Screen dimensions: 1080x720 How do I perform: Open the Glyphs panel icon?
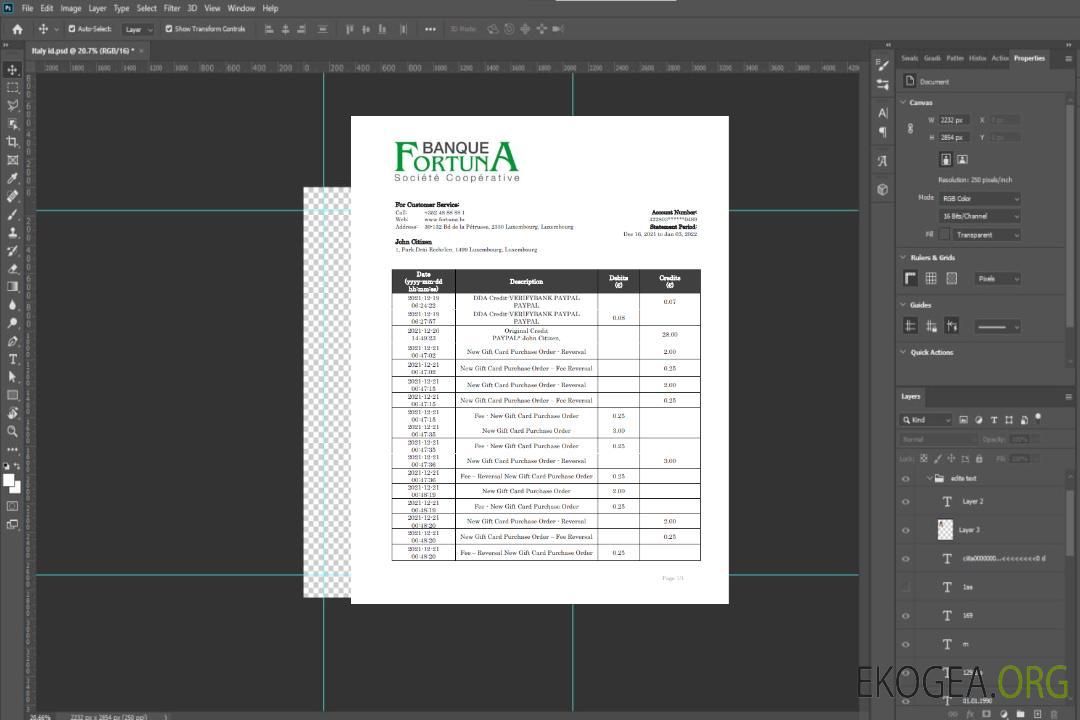coord(882,161)
